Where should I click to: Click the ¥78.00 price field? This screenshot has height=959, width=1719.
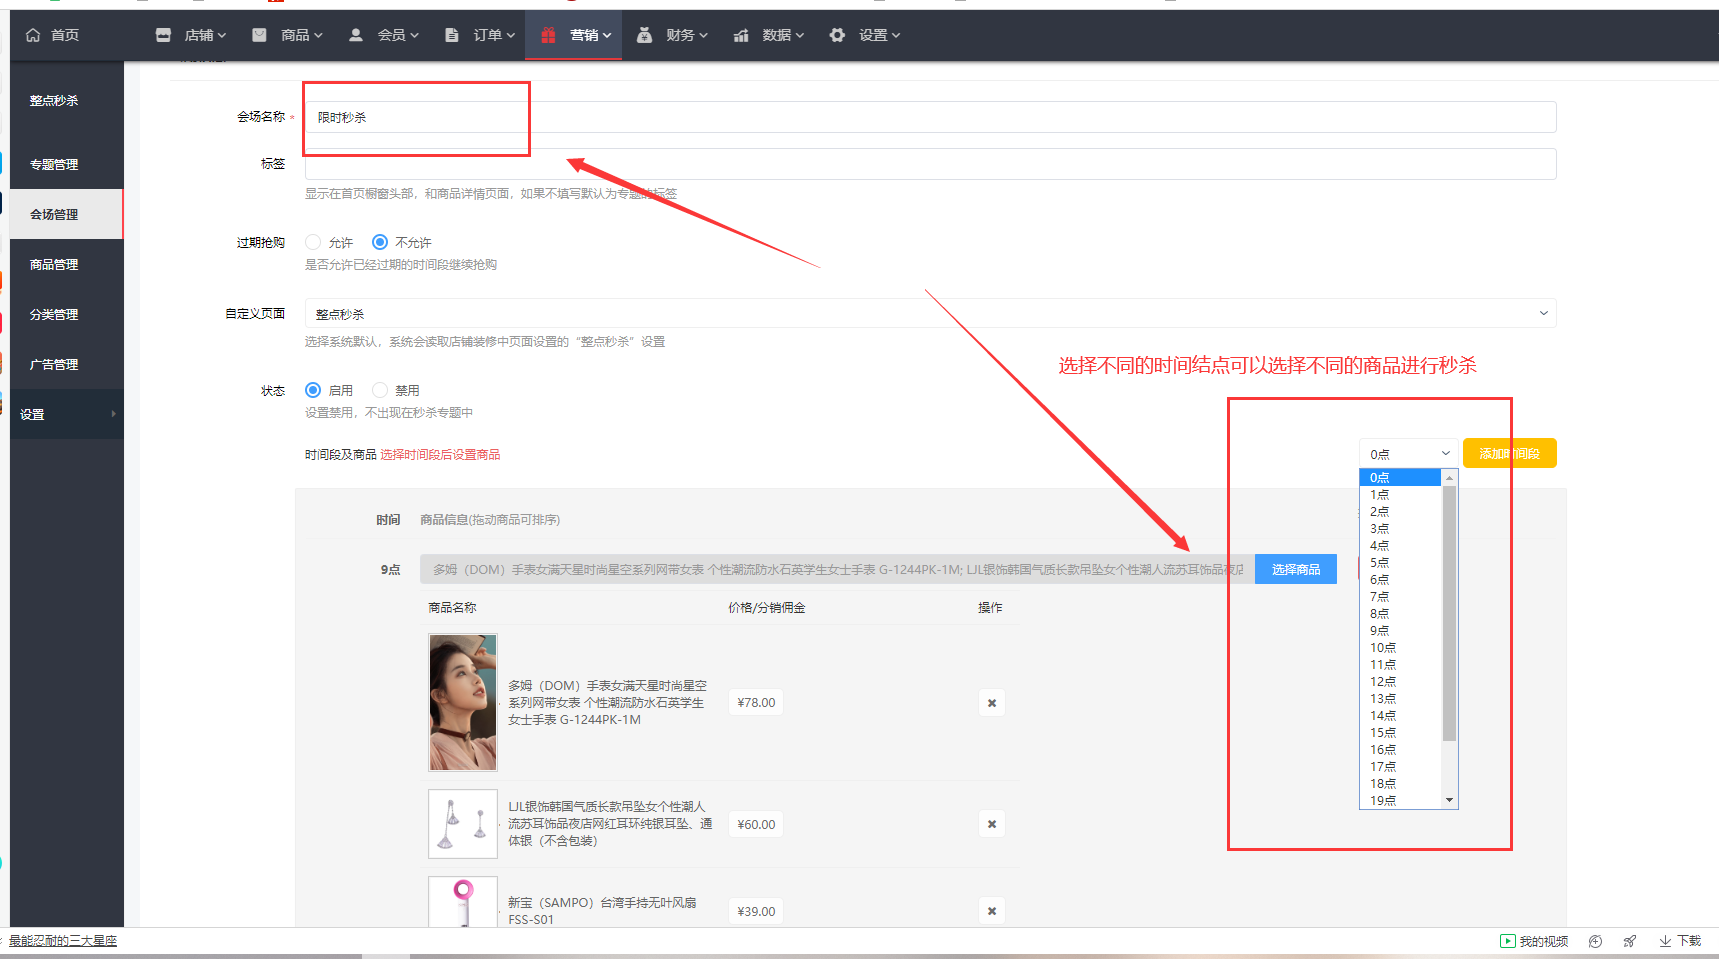coord(756,703)
